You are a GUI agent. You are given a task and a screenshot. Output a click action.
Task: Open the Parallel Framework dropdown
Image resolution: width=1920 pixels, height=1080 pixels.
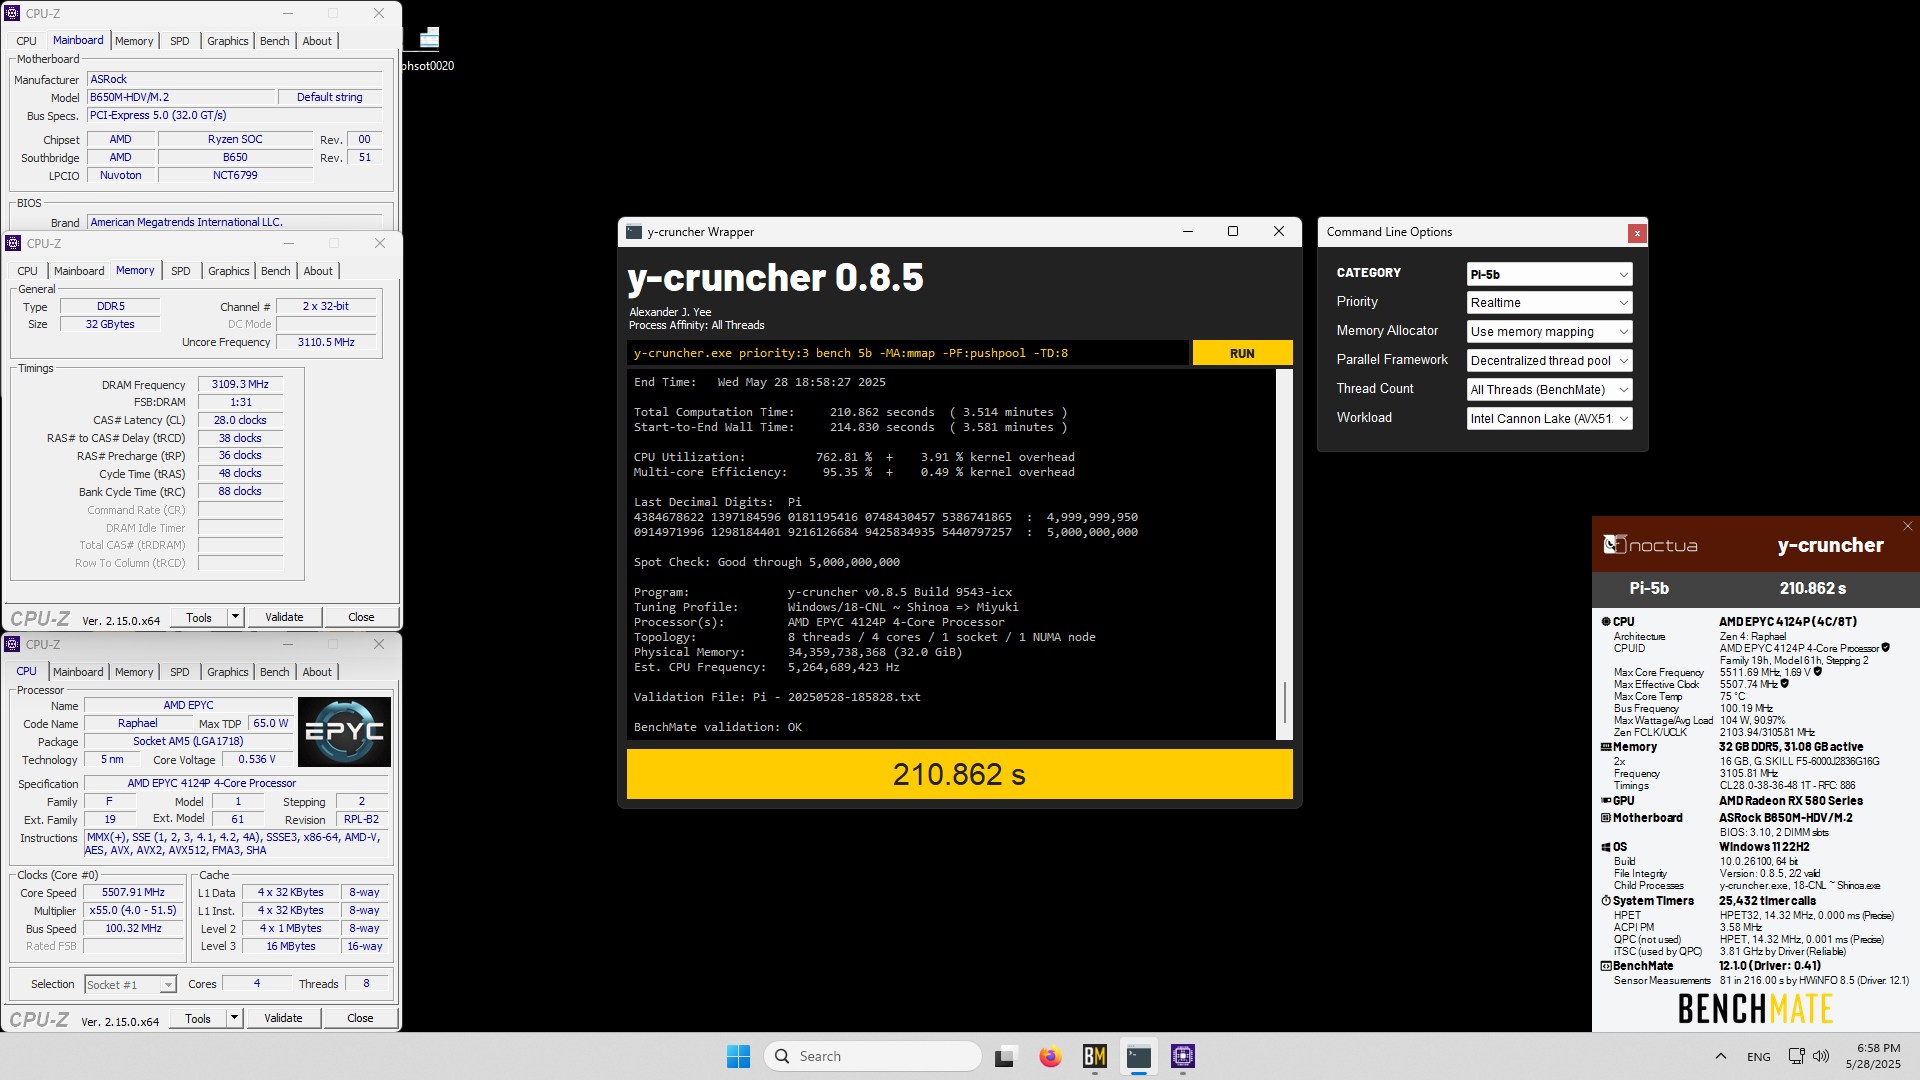pos(1549,360)
